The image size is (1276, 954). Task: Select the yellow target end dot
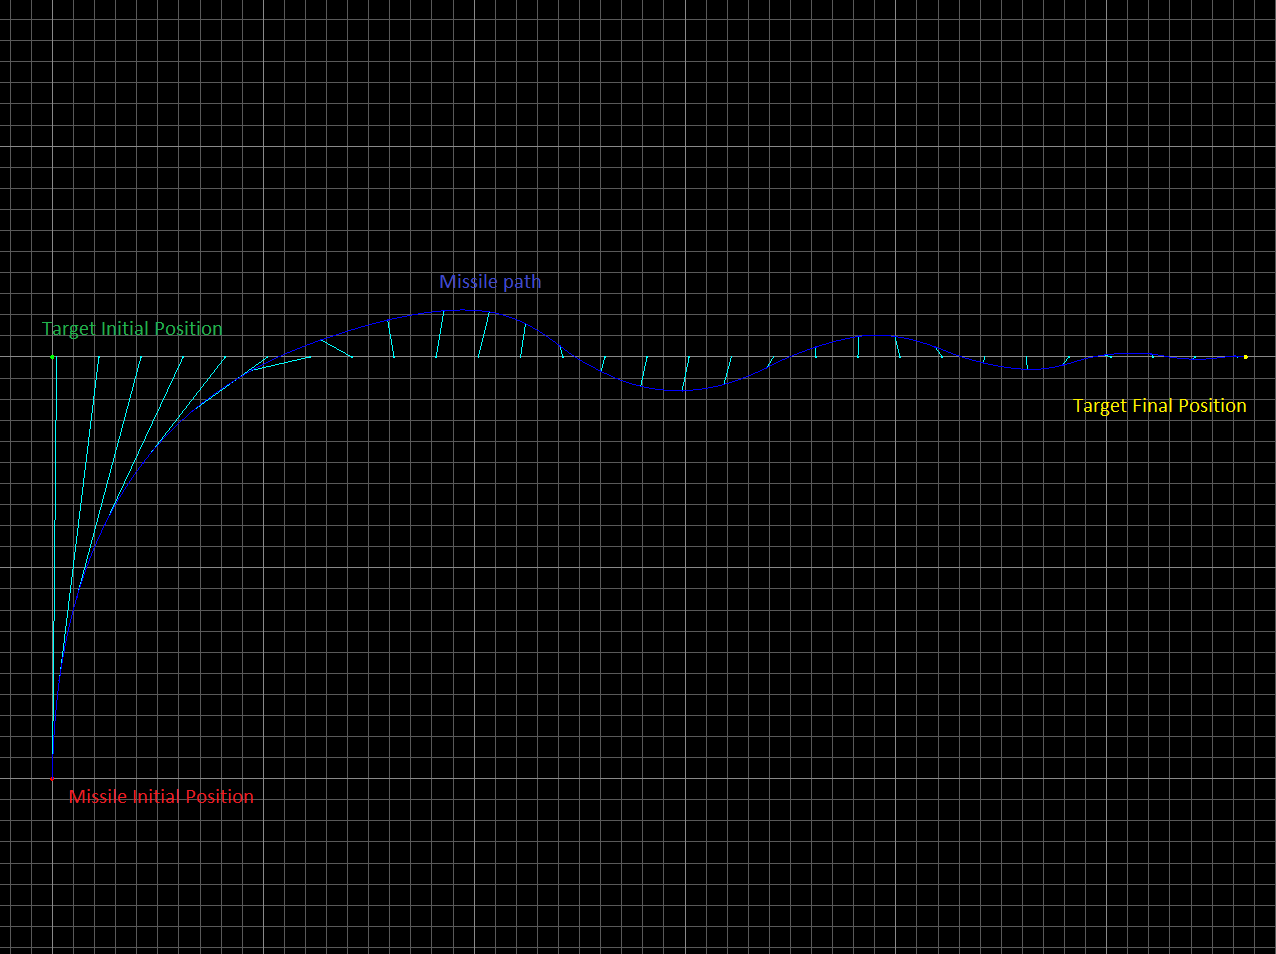pyautogui.click(x=1245, y=357)
